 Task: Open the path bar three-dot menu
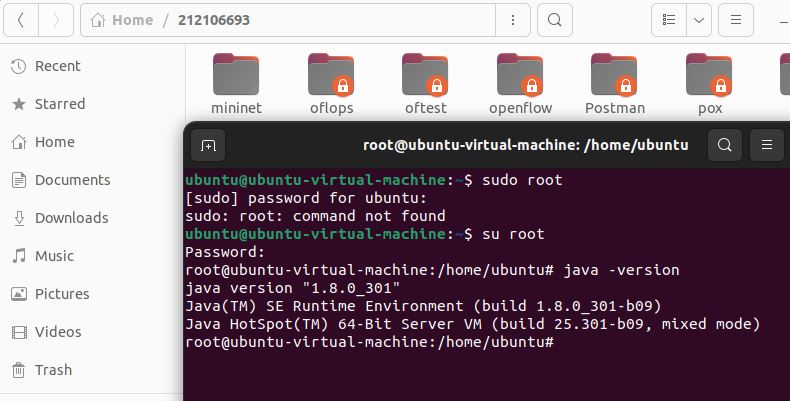pos(513,20)
